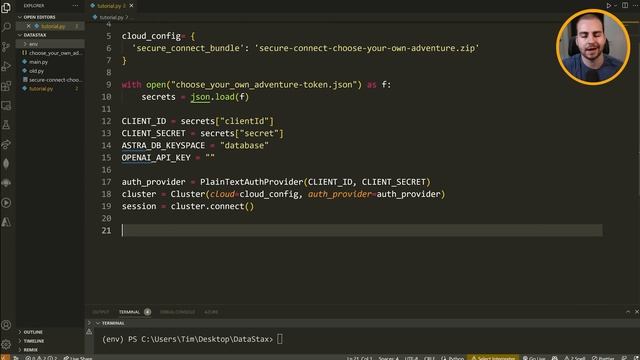Maximize the terminal panel size chevron
Image resolution: width=640 pixels, height=360 pixels.
tap(628, 312)
